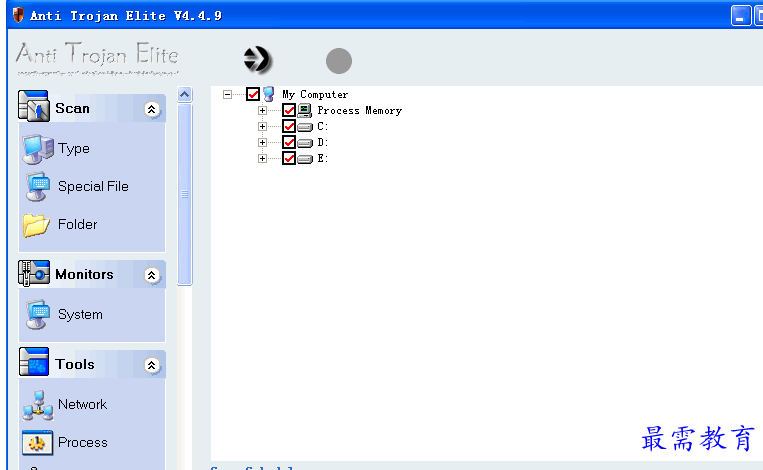
Task: Collapse the Scan panel chevron
Action: [x=152, y=109]
